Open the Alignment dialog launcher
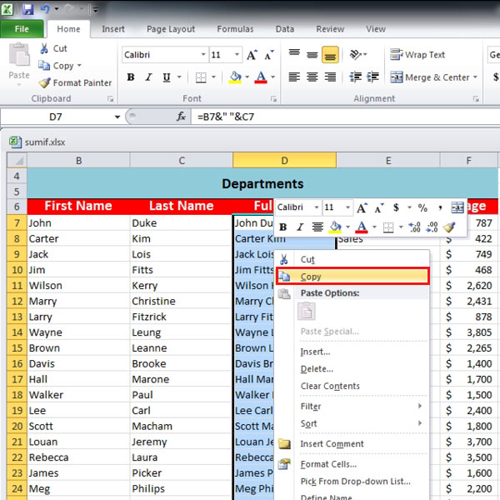Image resolution: width=500 pixels, height=500 pixels. coord(476,99)
